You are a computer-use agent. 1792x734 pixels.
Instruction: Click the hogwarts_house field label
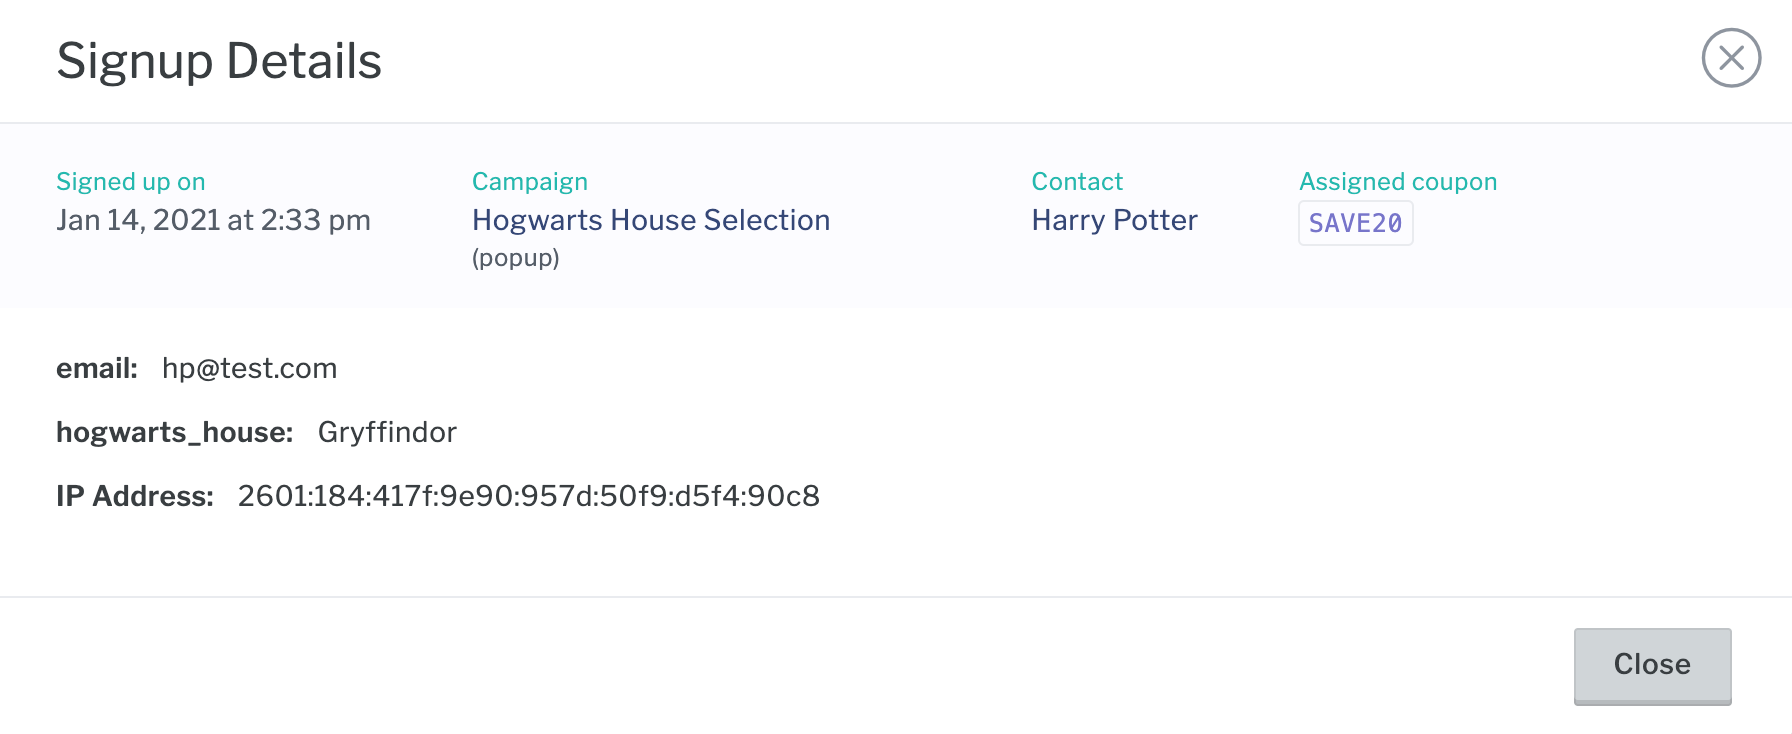coord(174,432)
